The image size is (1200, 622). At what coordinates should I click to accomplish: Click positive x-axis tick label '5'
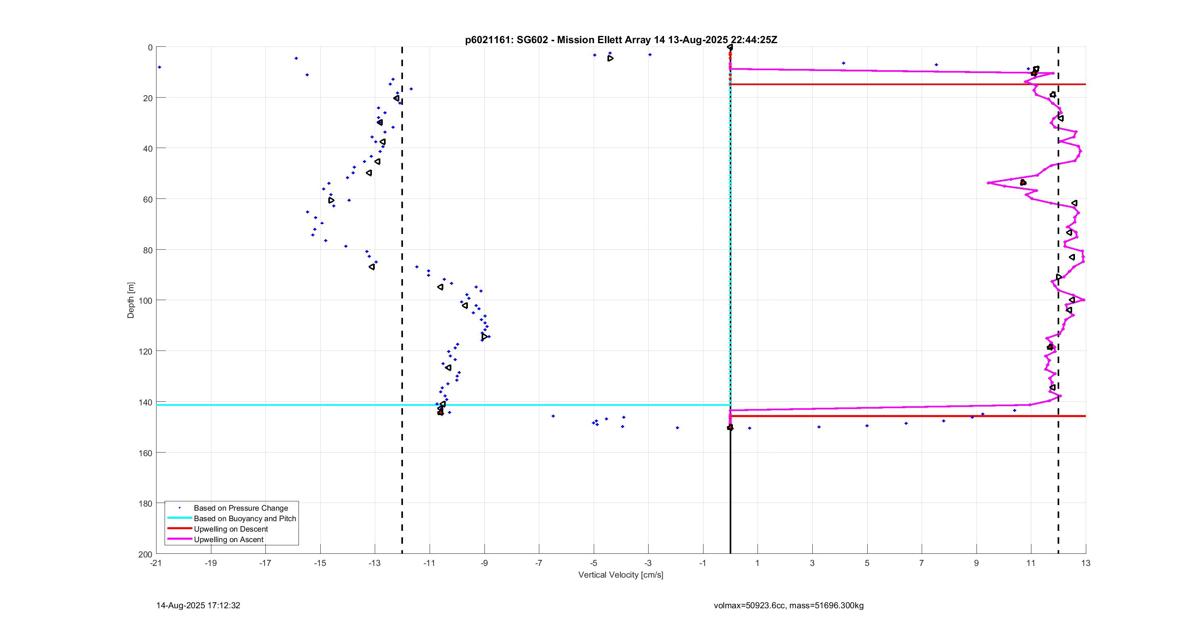click(867, 563)
